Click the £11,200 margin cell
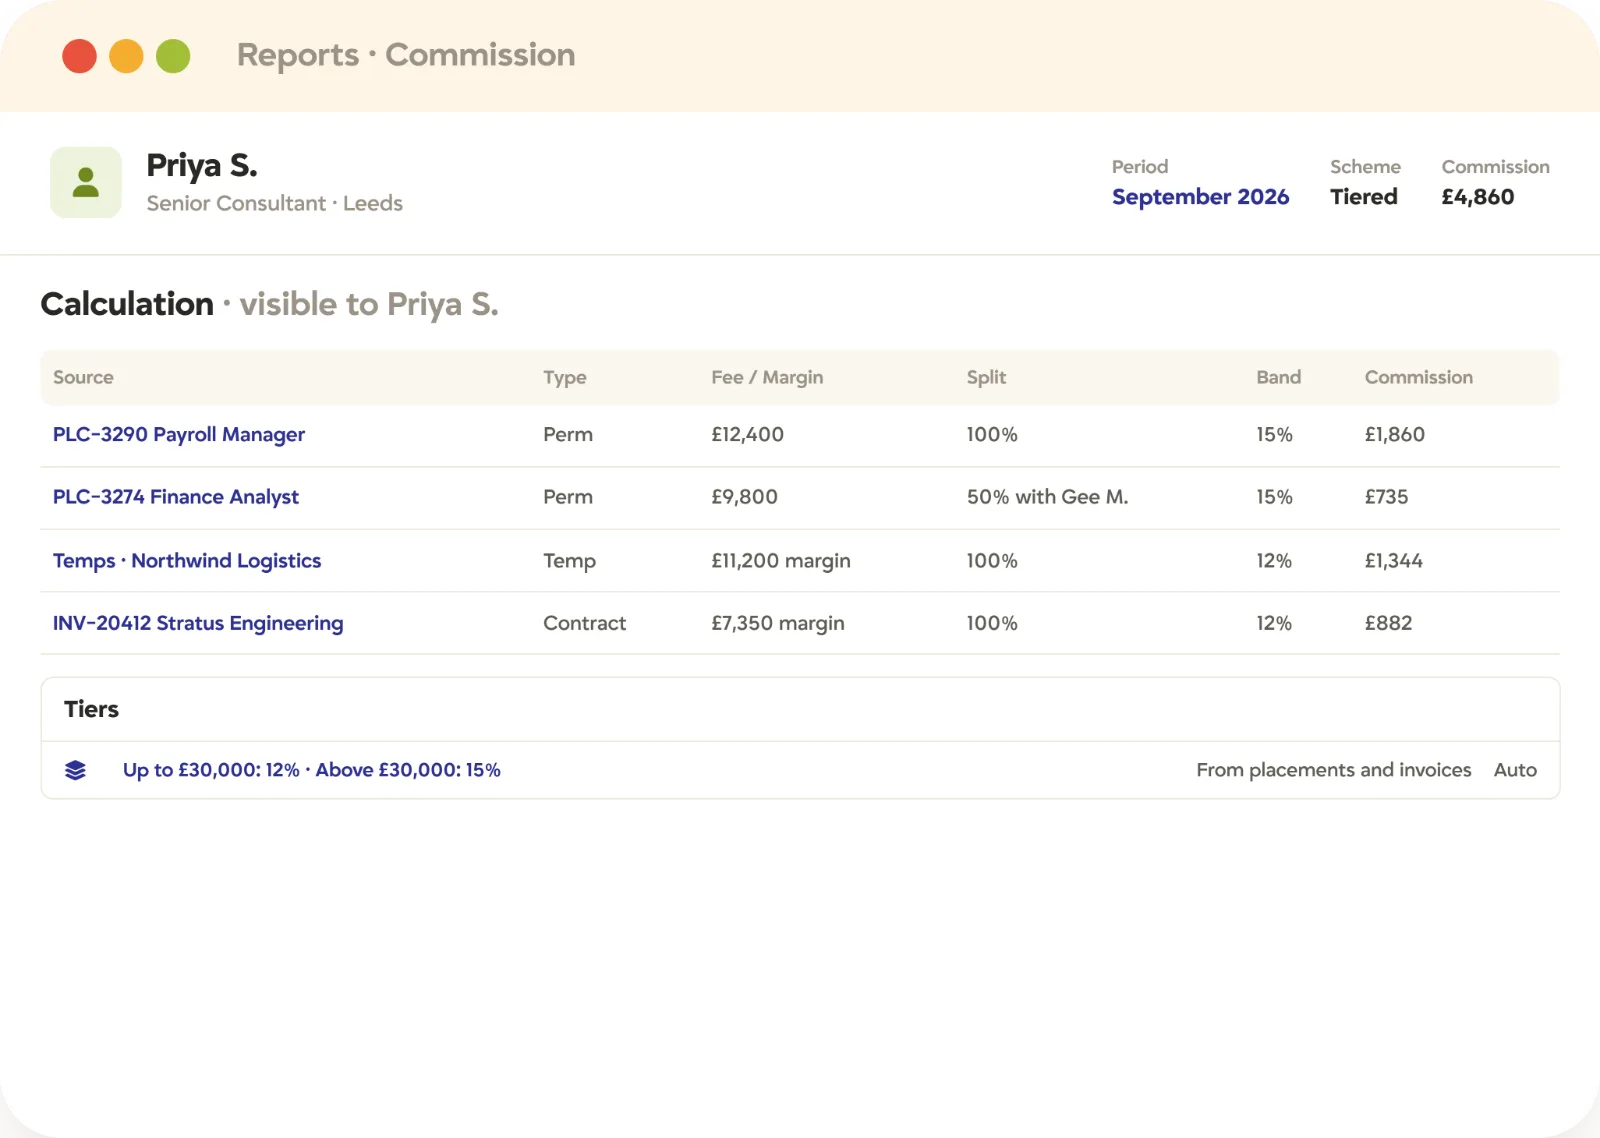 781,561
